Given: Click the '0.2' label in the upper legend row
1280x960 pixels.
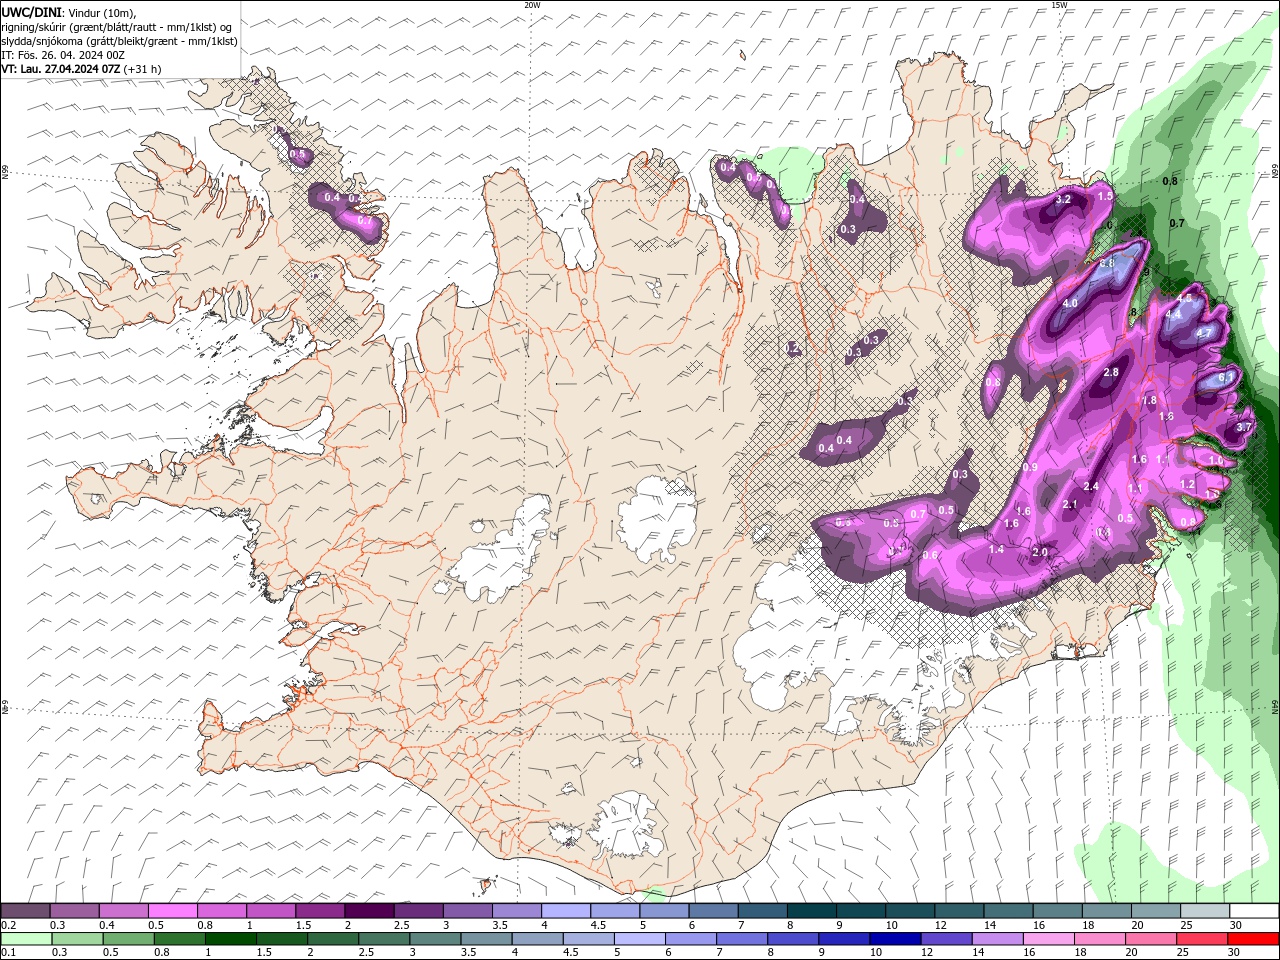Looking at the screenshot, I should [8, 925].
